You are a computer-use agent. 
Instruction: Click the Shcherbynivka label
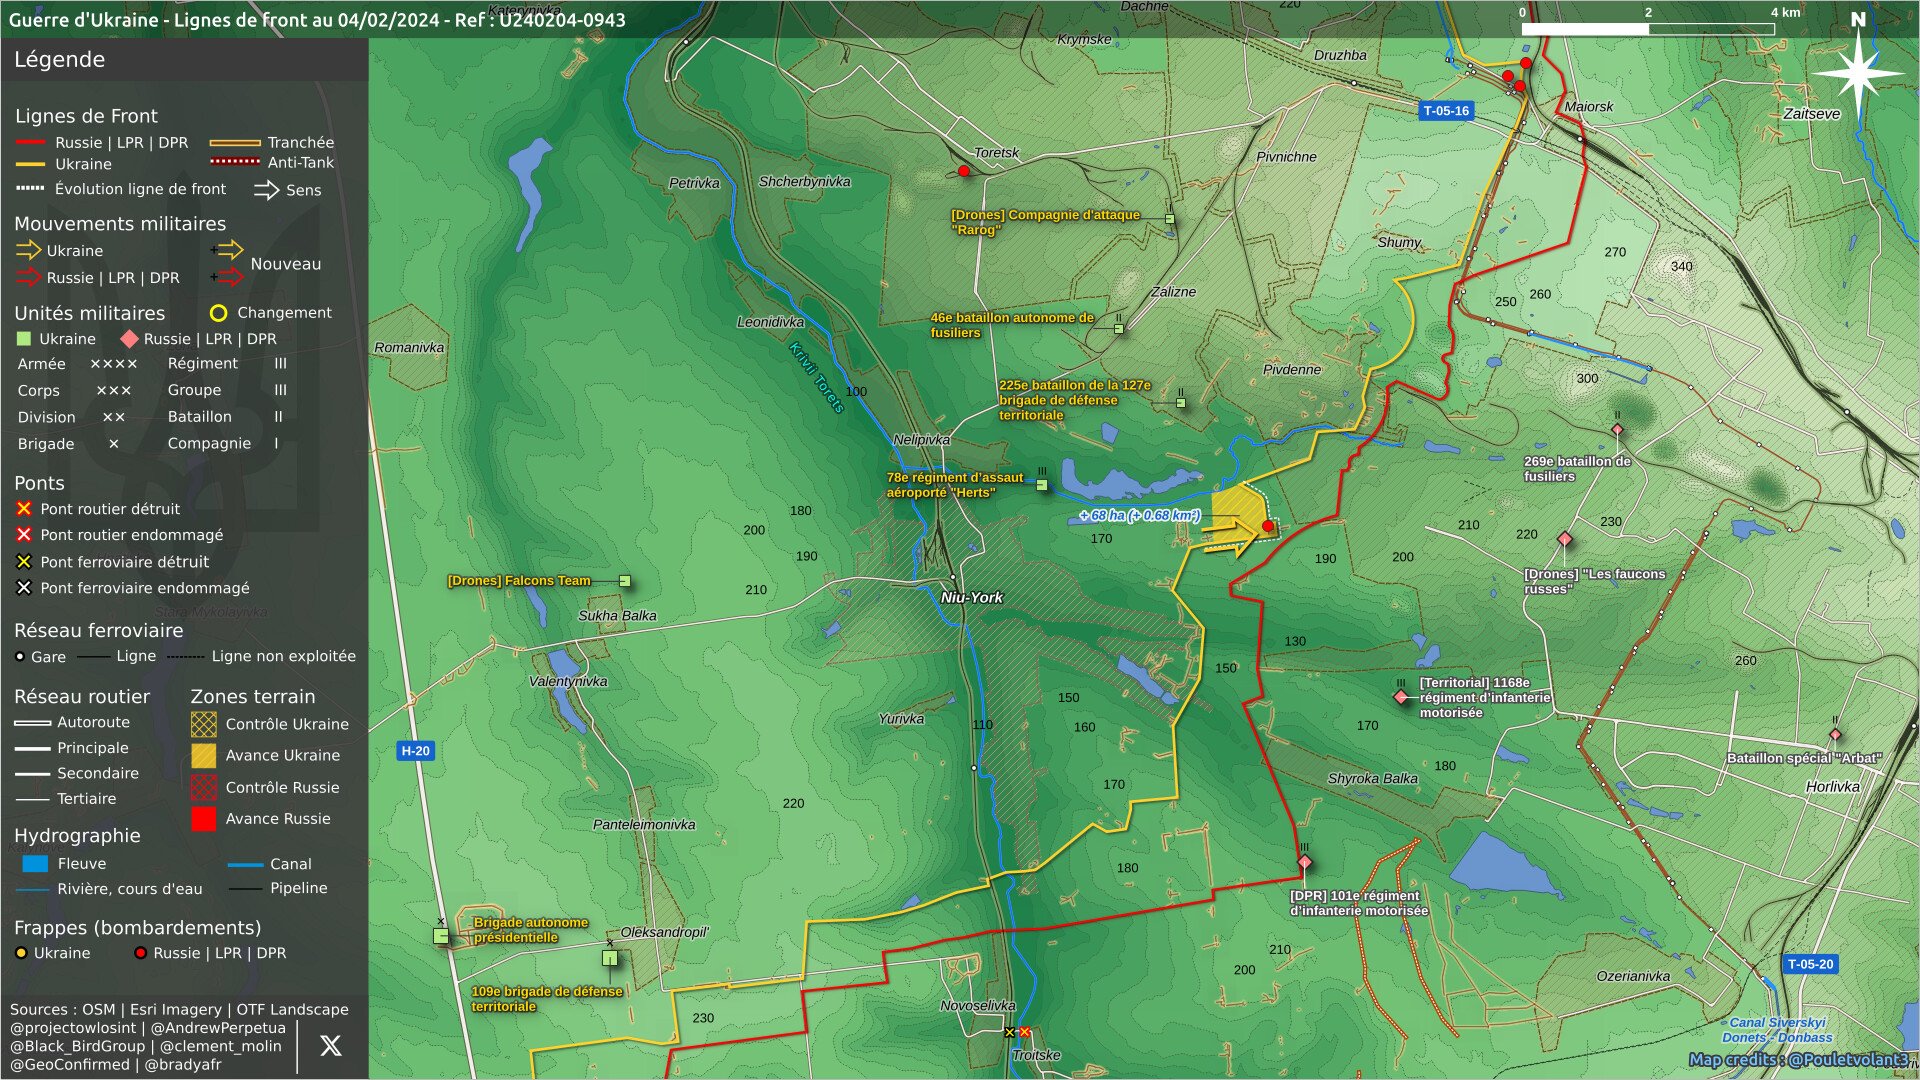click(x=804, y=182)
